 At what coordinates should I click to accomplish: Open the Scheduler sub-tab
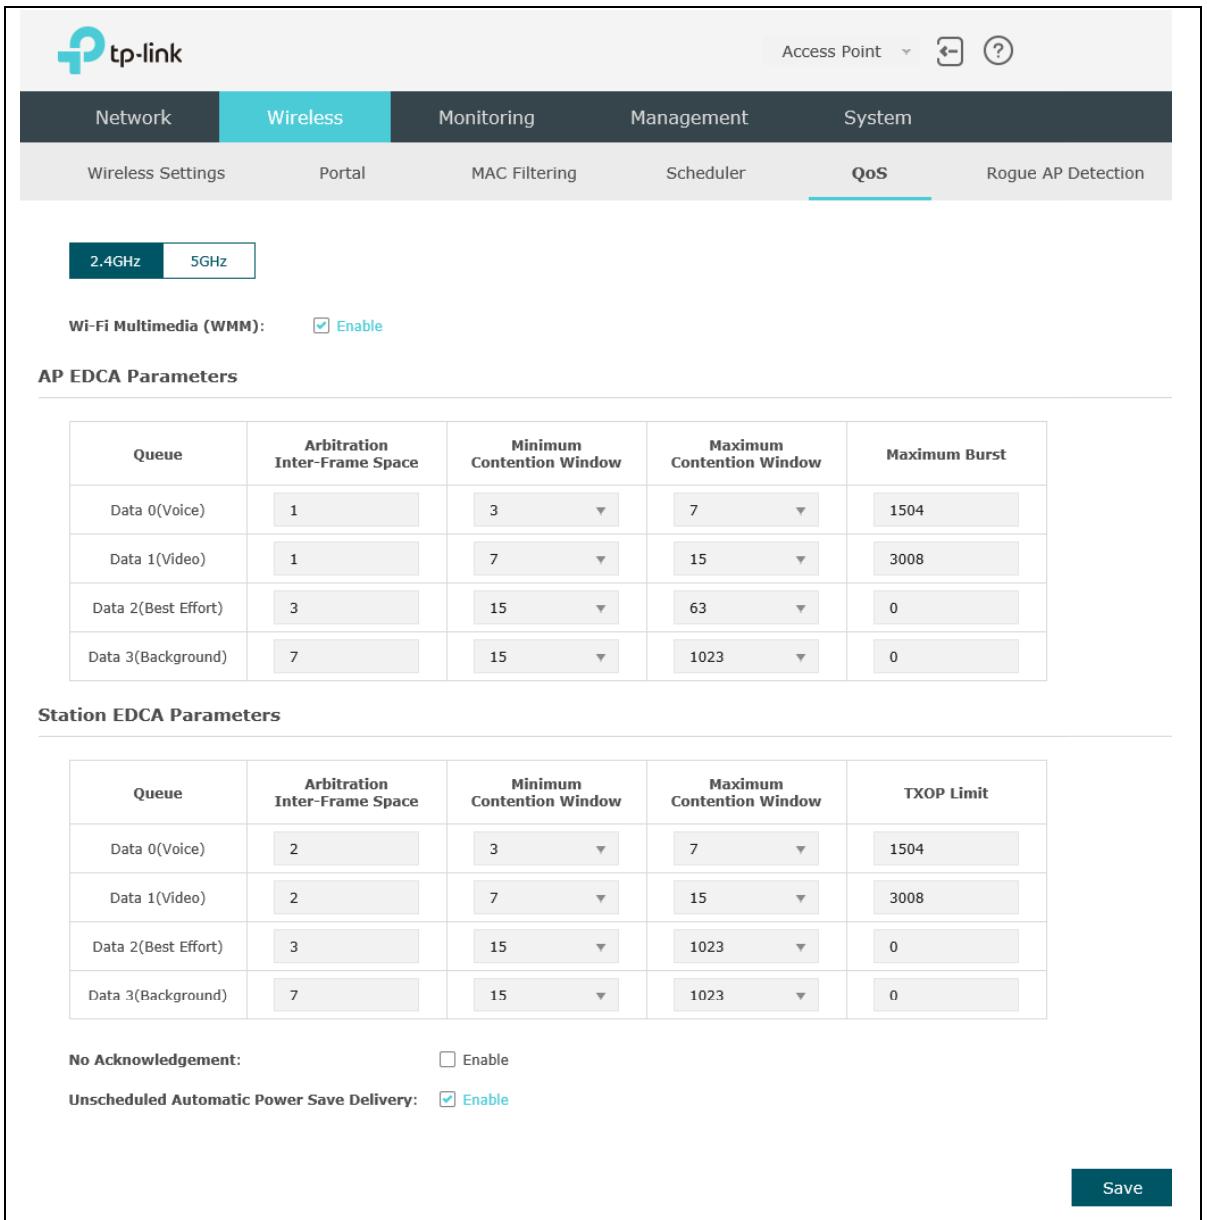(x=706, y=173)
